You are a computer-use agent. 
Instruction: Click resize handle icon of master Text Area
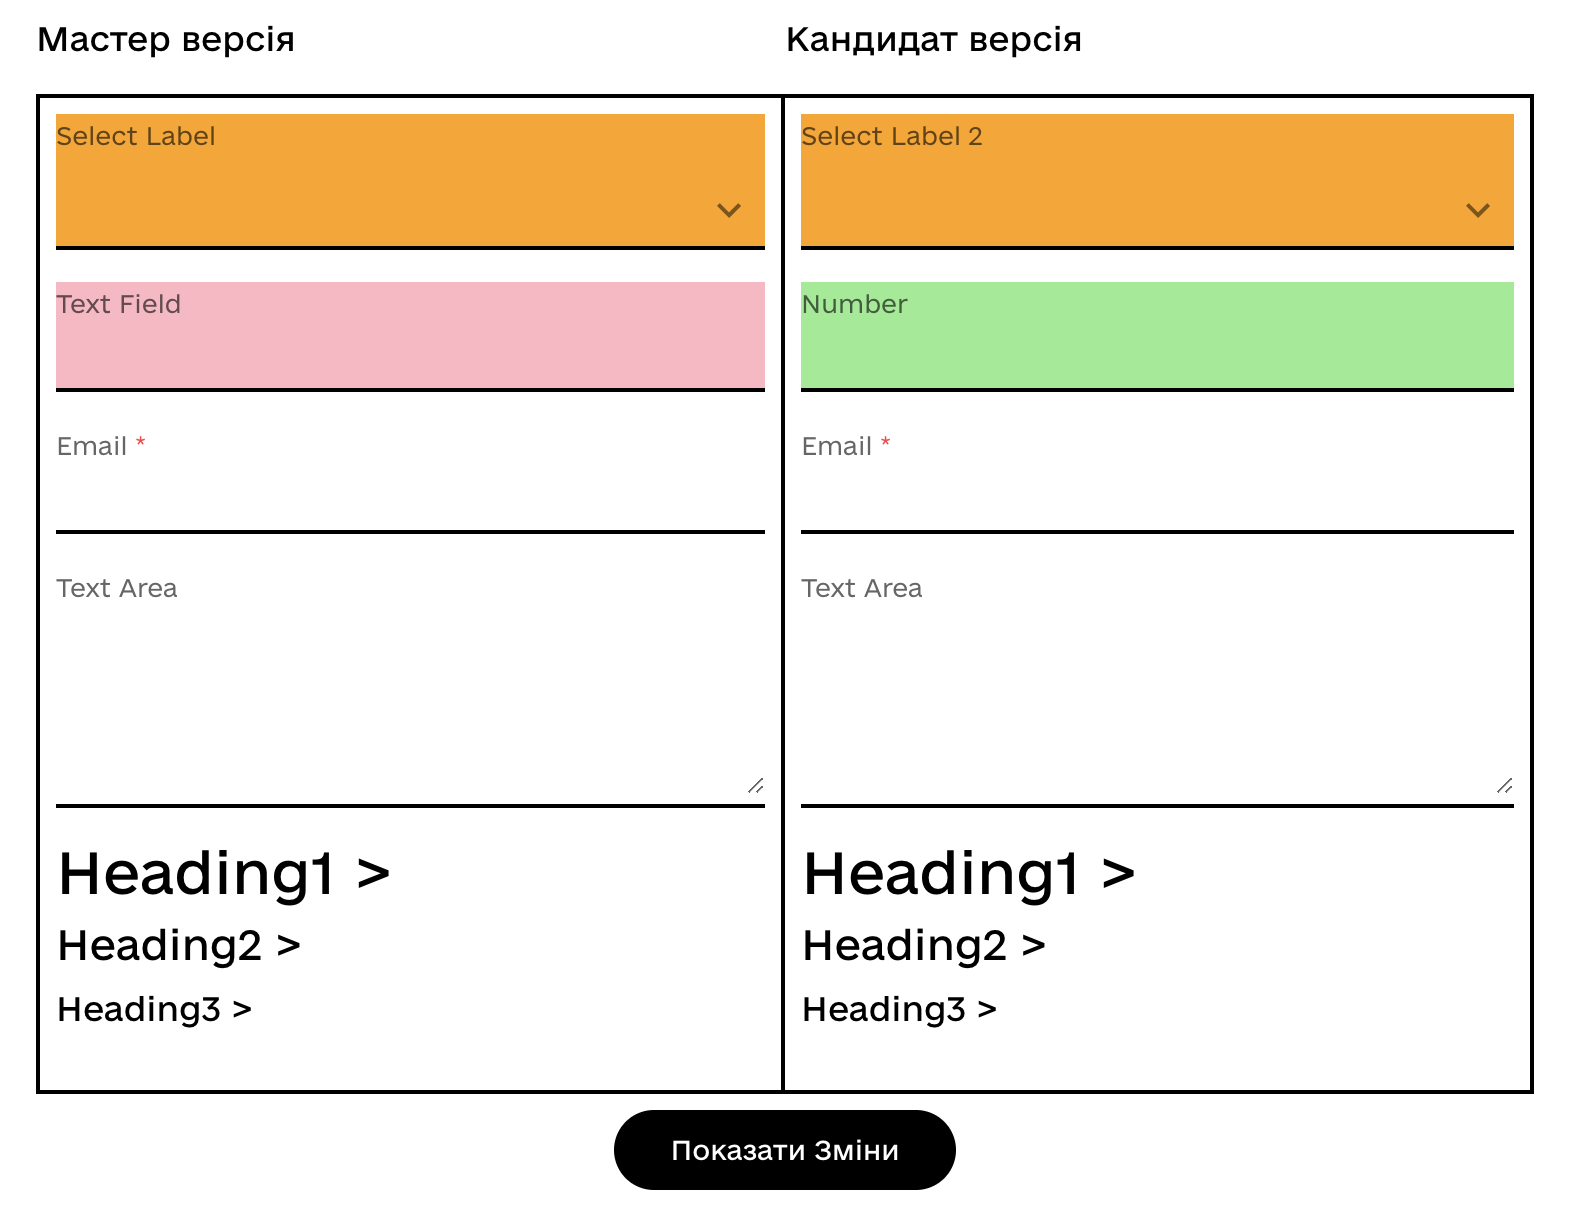coord(756,786)
